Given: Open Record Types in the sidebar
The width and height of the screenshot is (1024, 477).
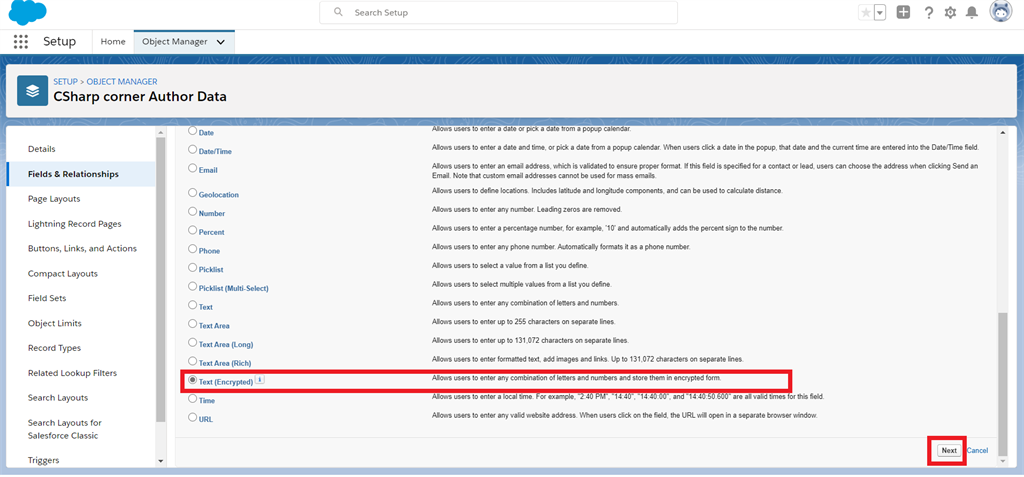Looking at the screenshot, I should tap(54, 348).
